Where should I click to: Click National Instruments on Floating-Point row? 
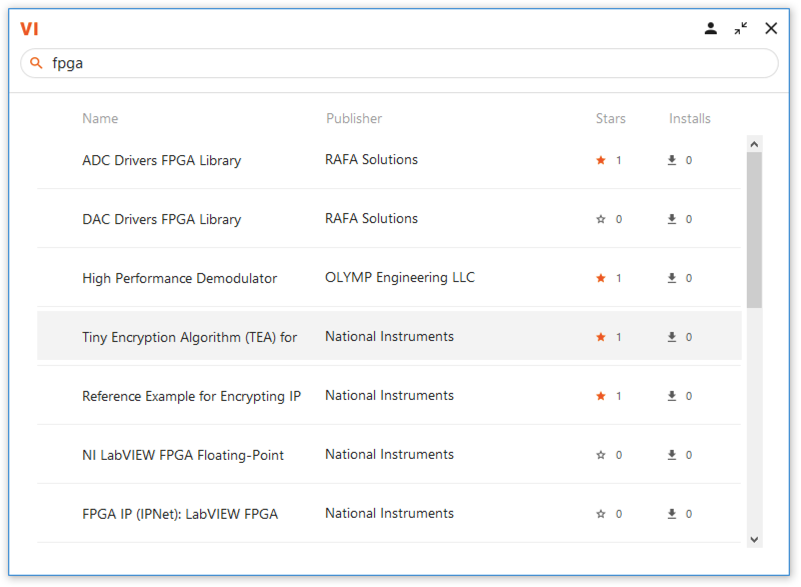pyautogui.click(x=389, y=454)
